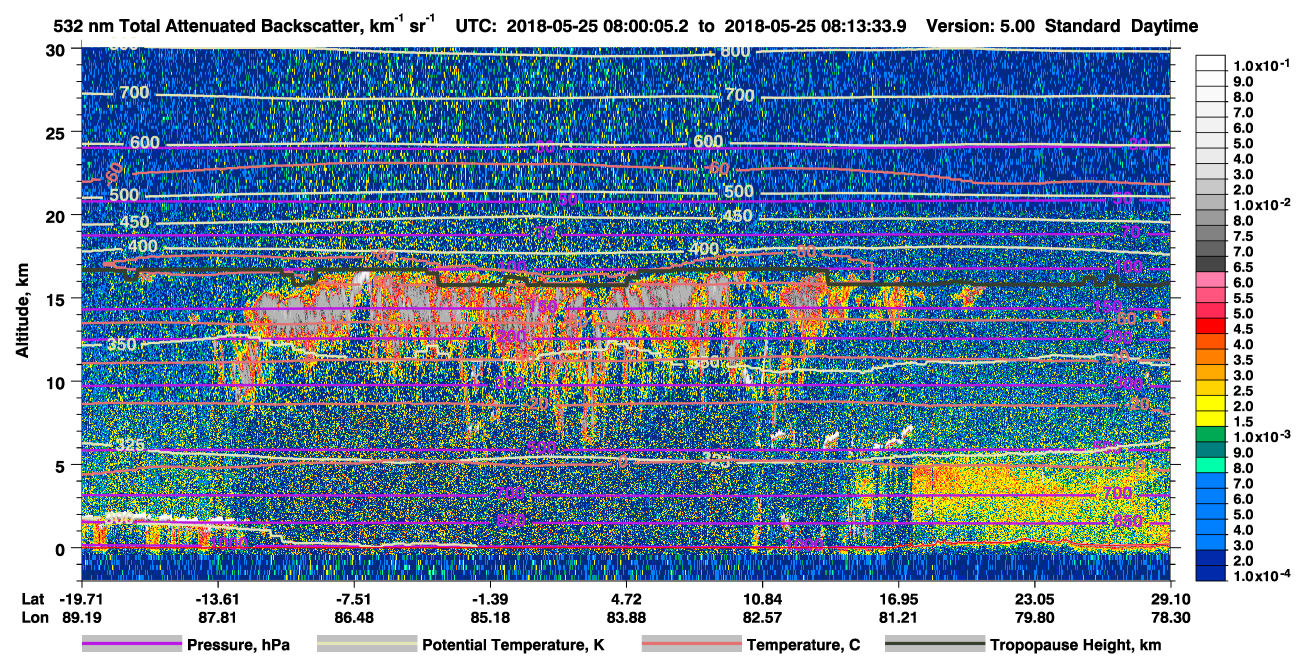Click longitude value '83.88'
This screenshot has width=1300, height=667.
point(627,618)
